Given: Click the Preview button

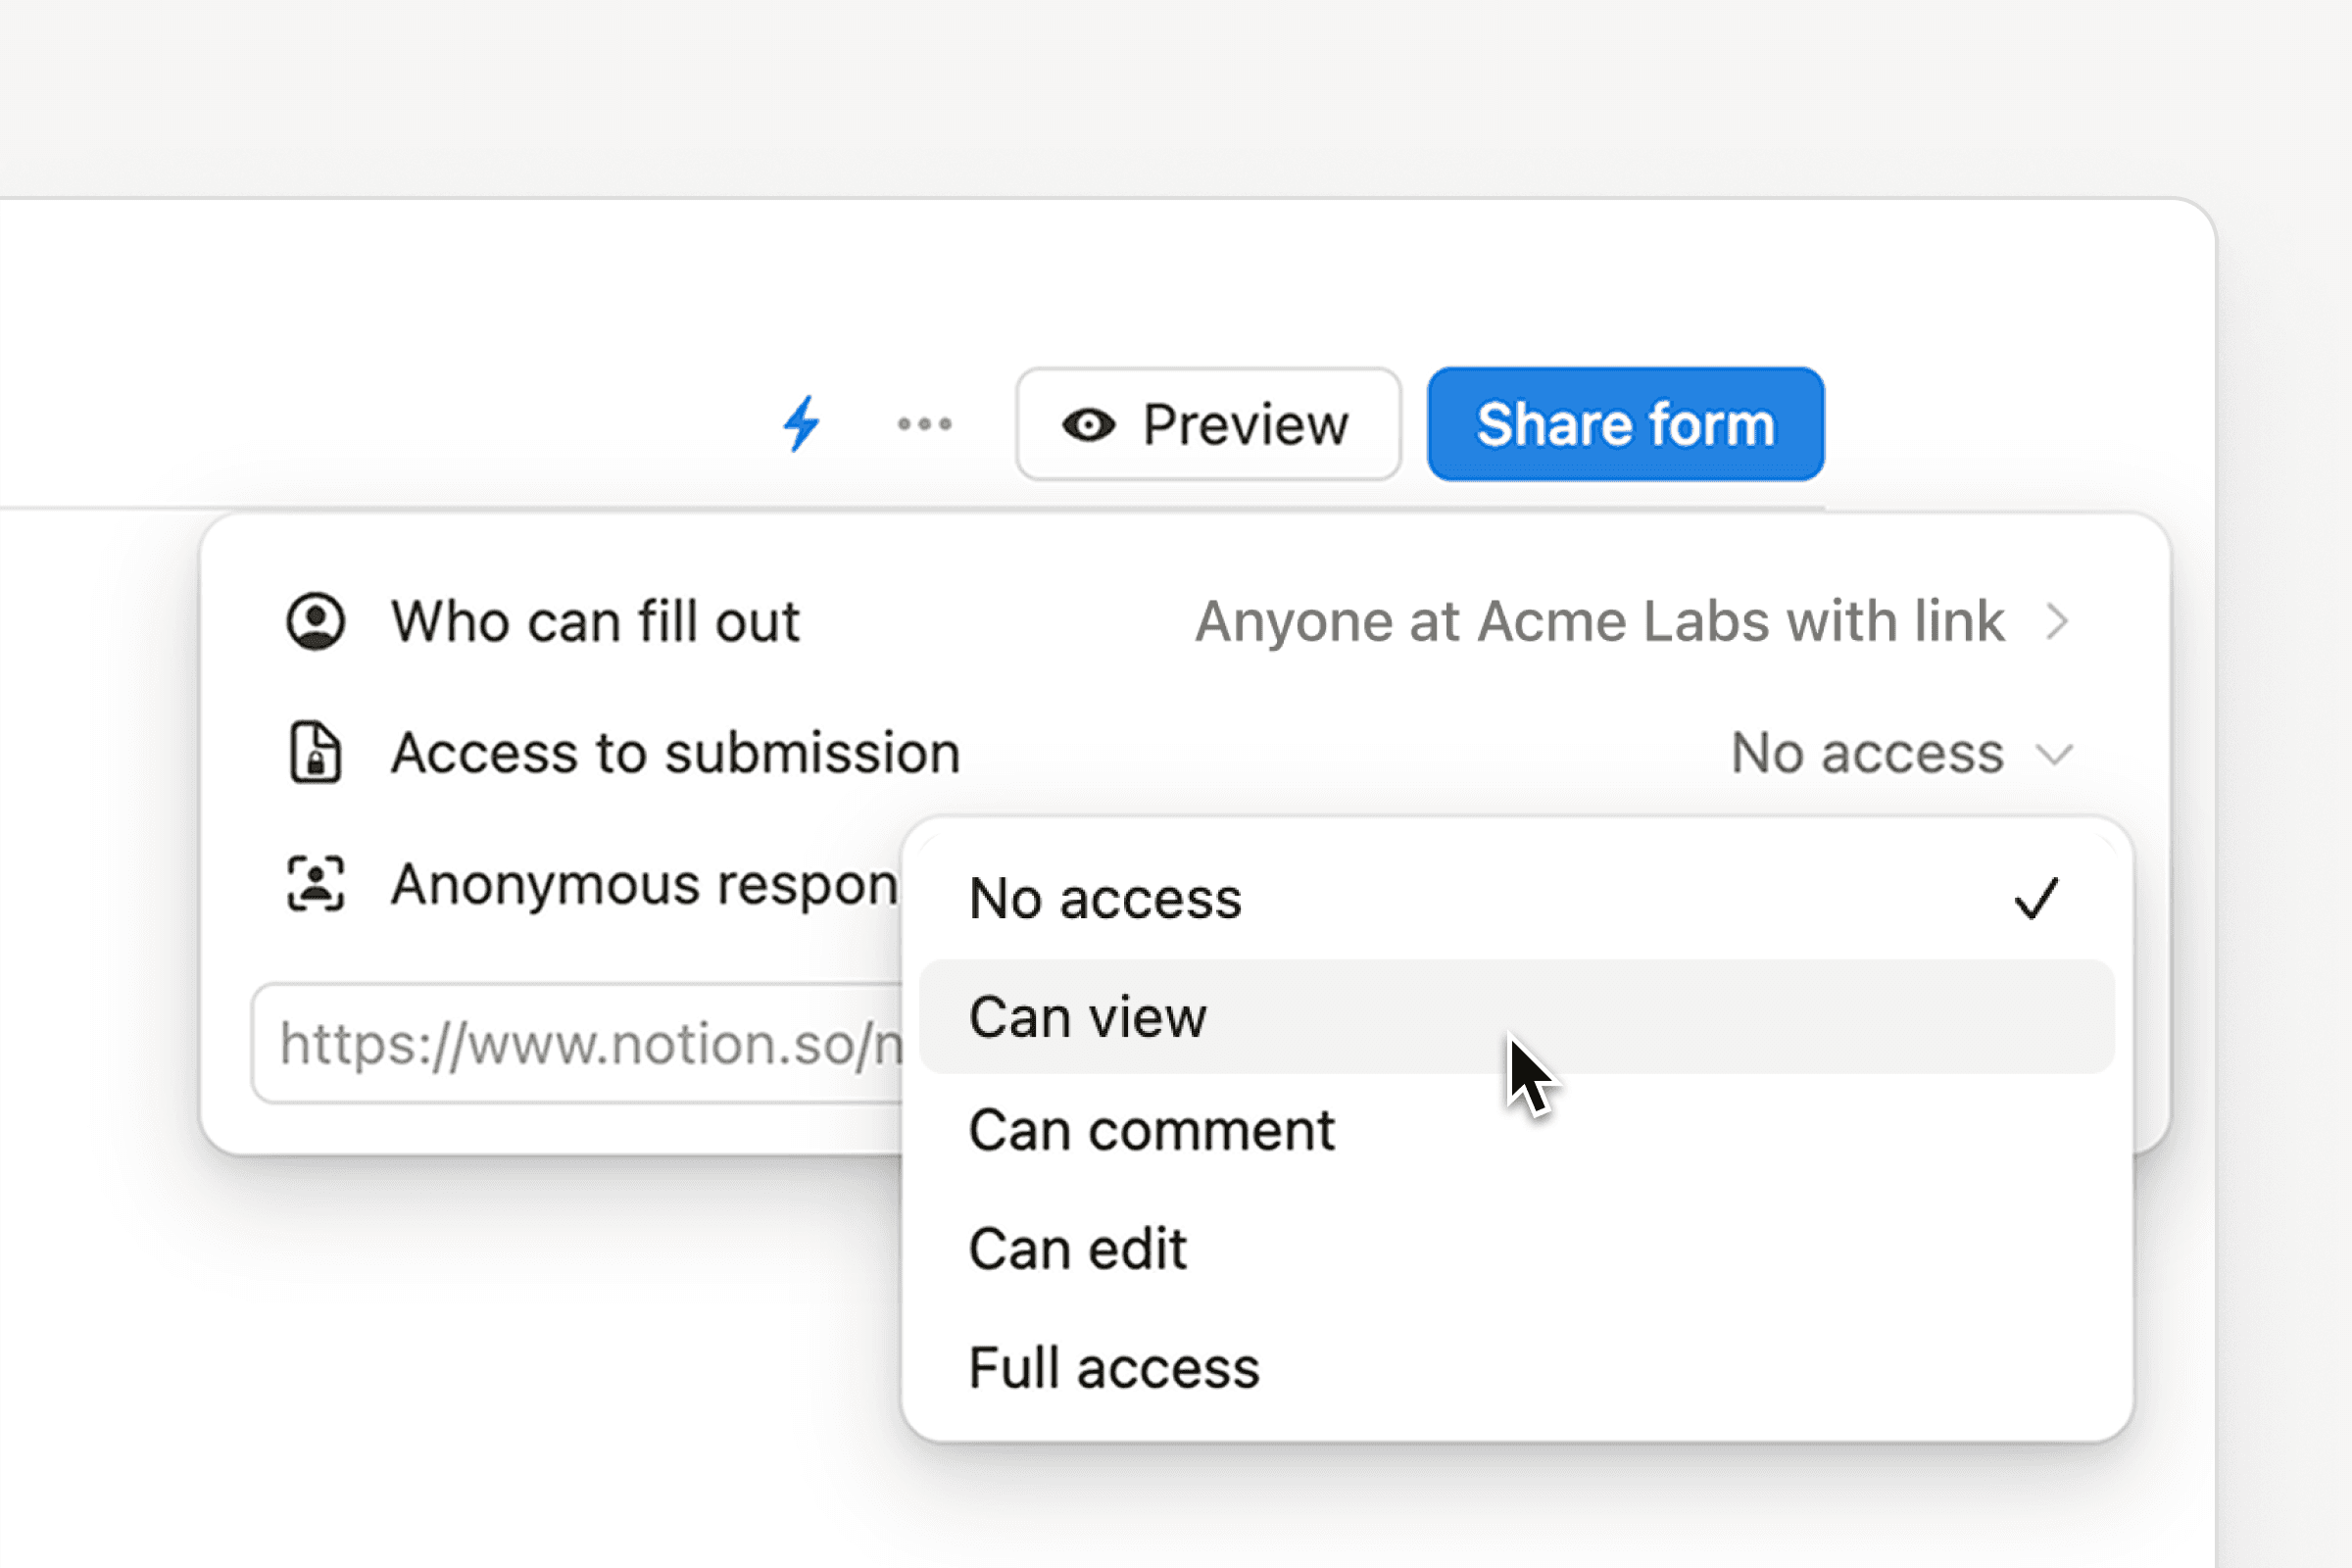Looking at the screenshot, I should click(x=1208, y=424).
